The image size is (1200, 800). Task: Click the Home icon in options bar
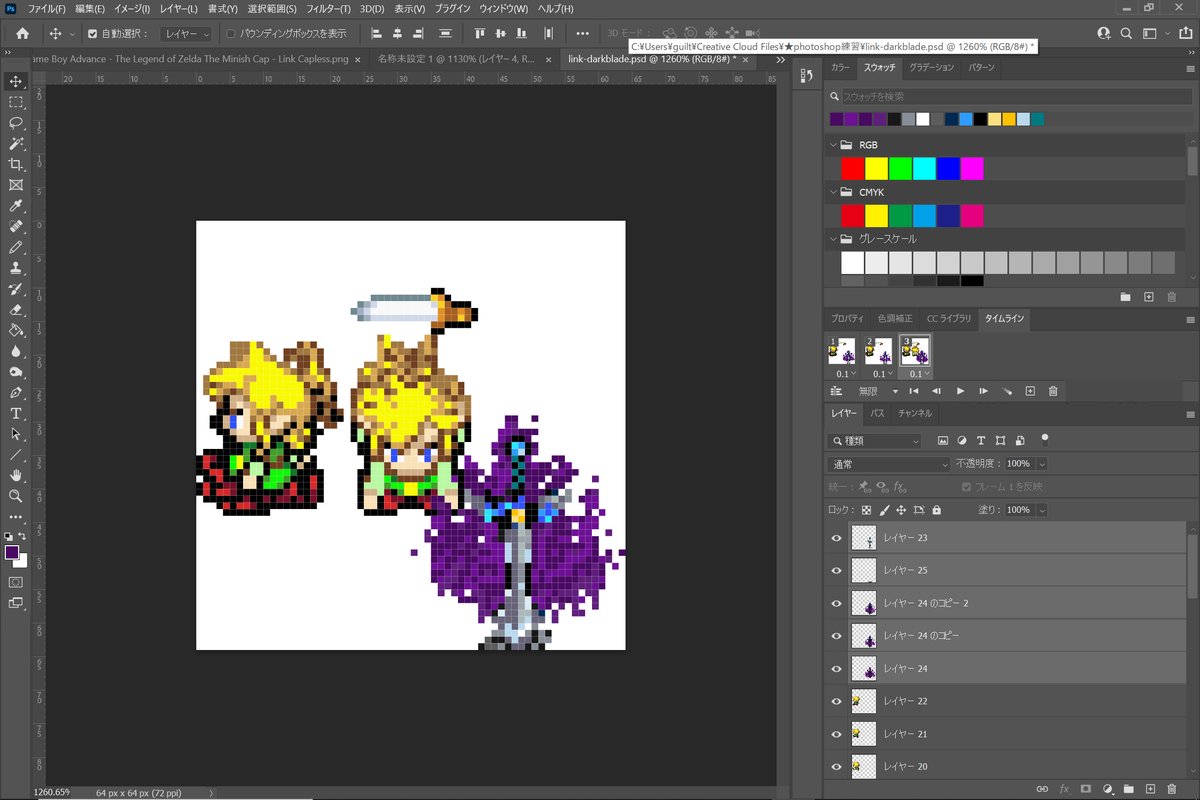click(x=22, y=33)
